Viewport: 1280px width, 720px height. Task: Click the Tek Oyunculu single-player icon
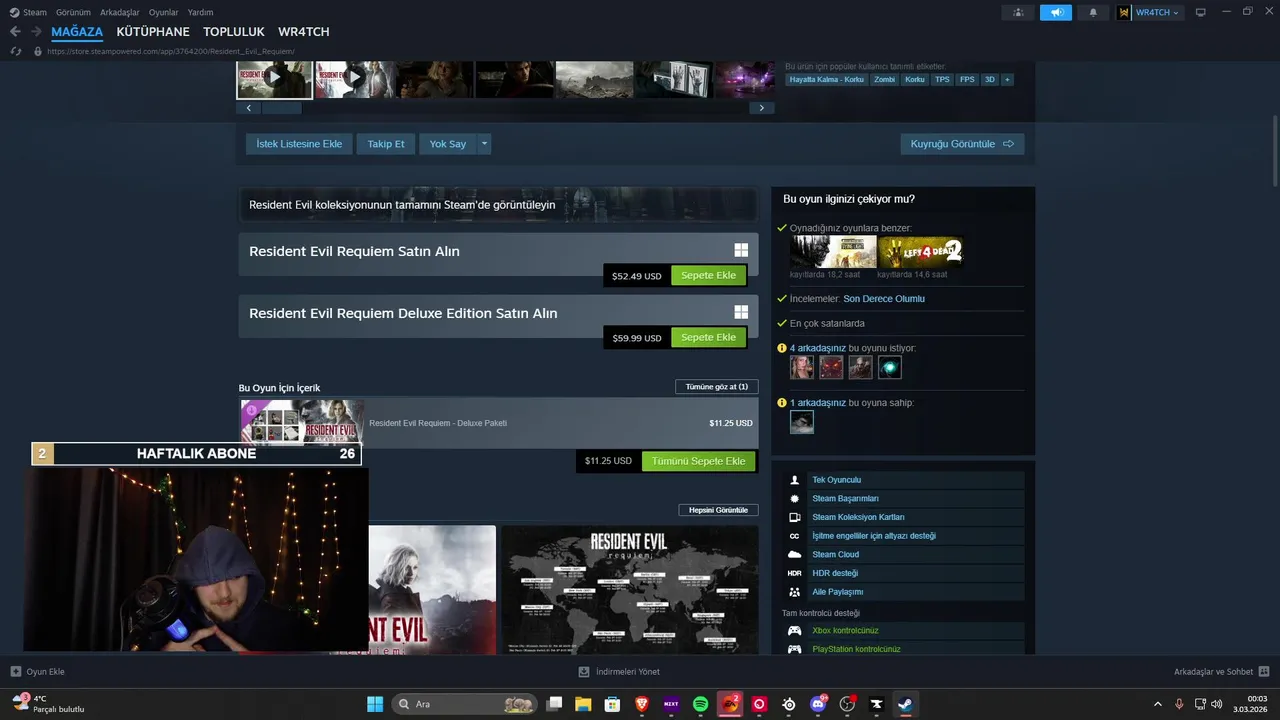point(794,480)
